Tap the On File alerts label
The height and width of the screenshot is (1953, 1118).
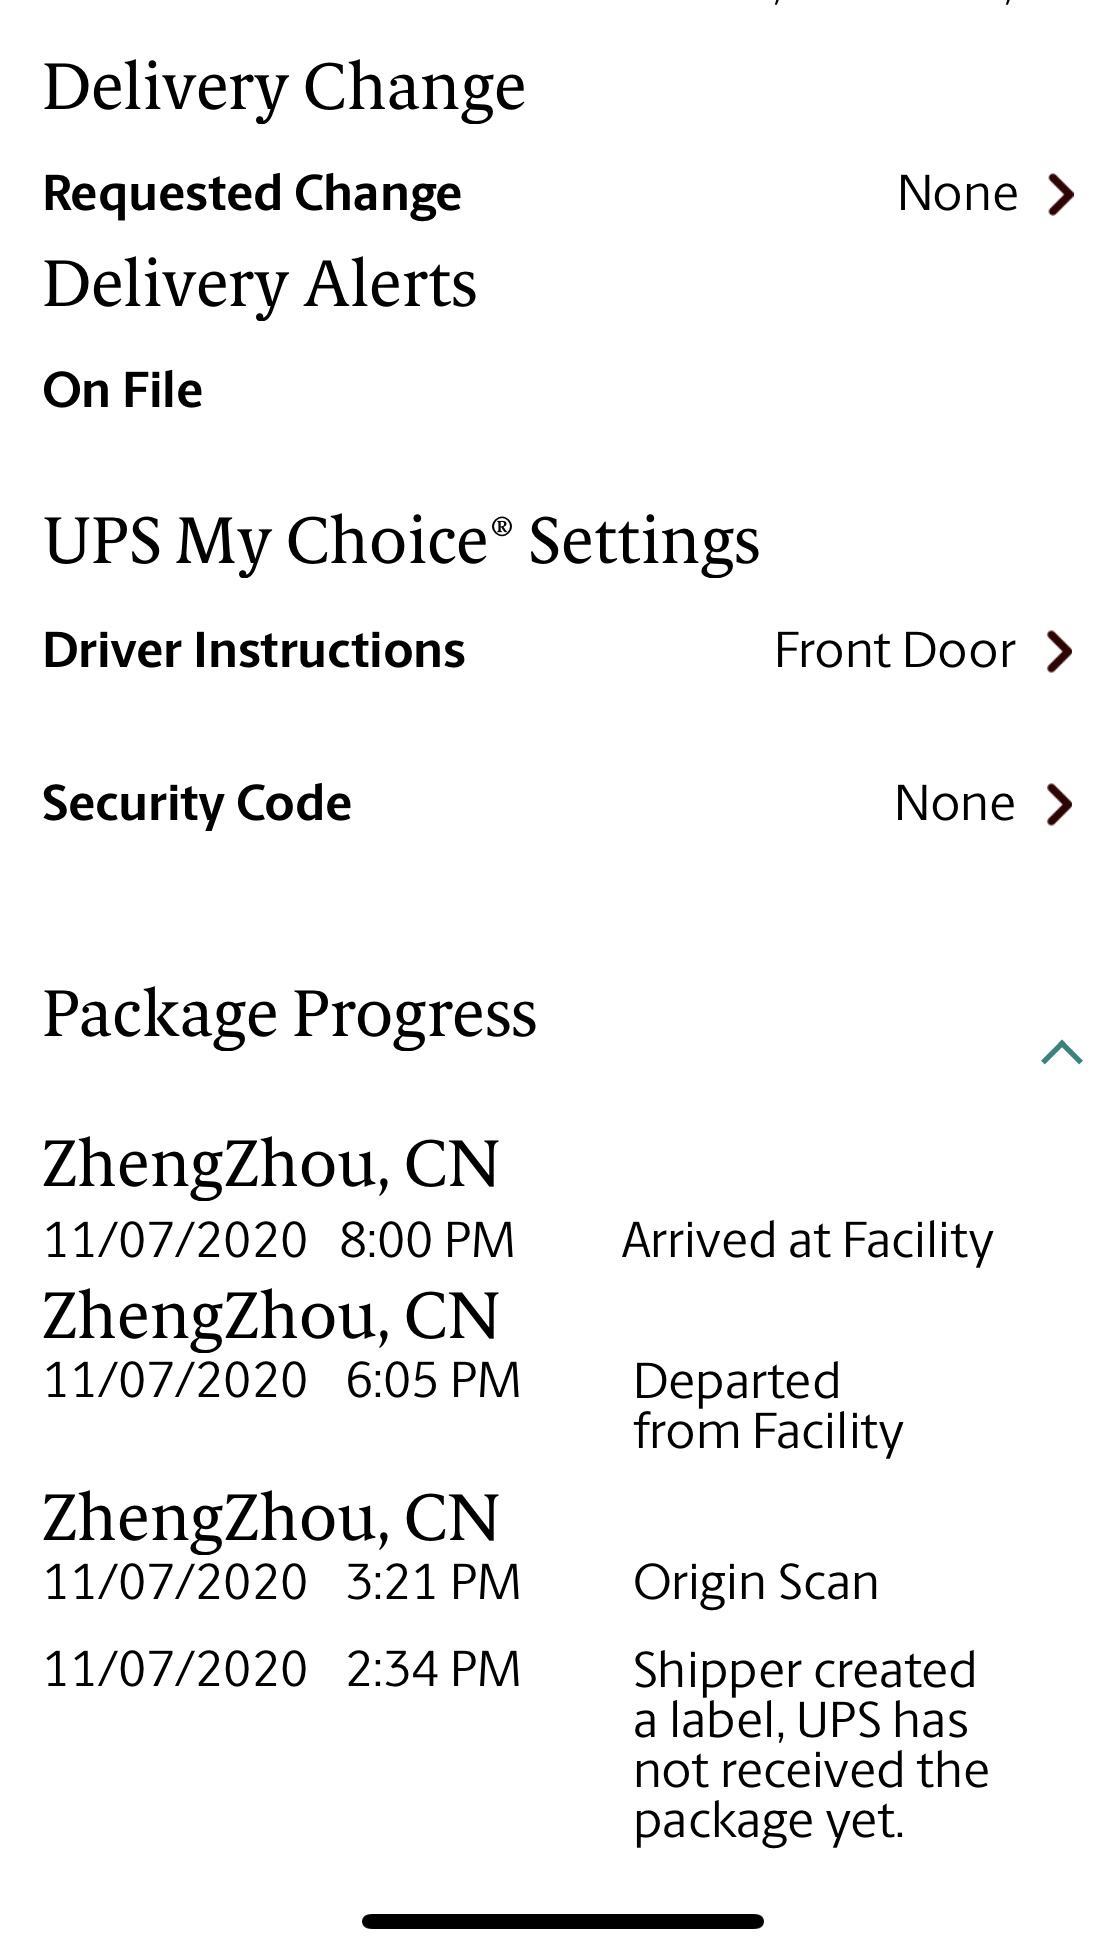pyautogui.click(x=123, y=390)
